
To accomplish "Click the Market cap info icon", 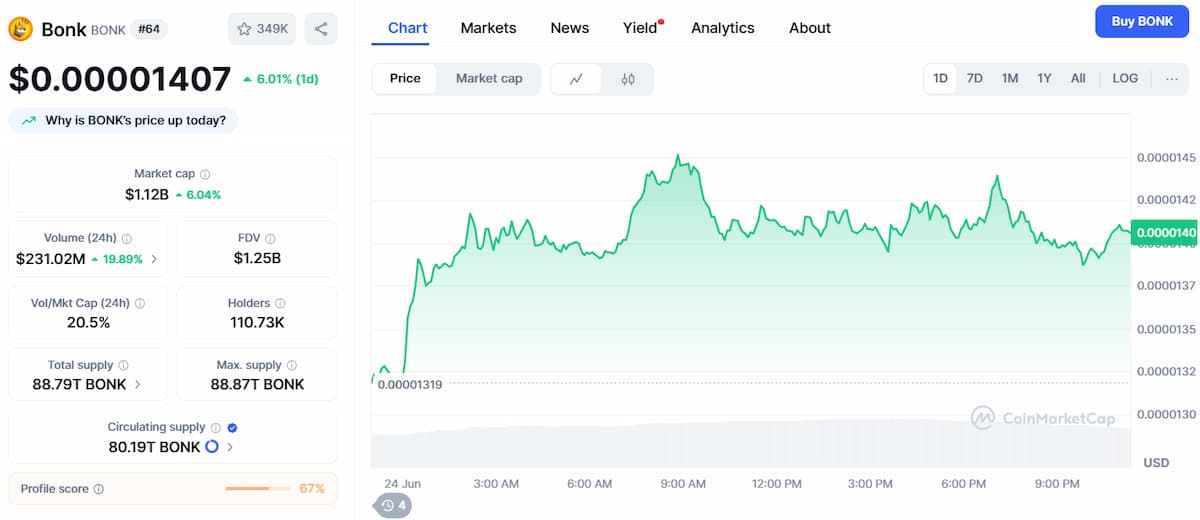I will click(205, 174).
